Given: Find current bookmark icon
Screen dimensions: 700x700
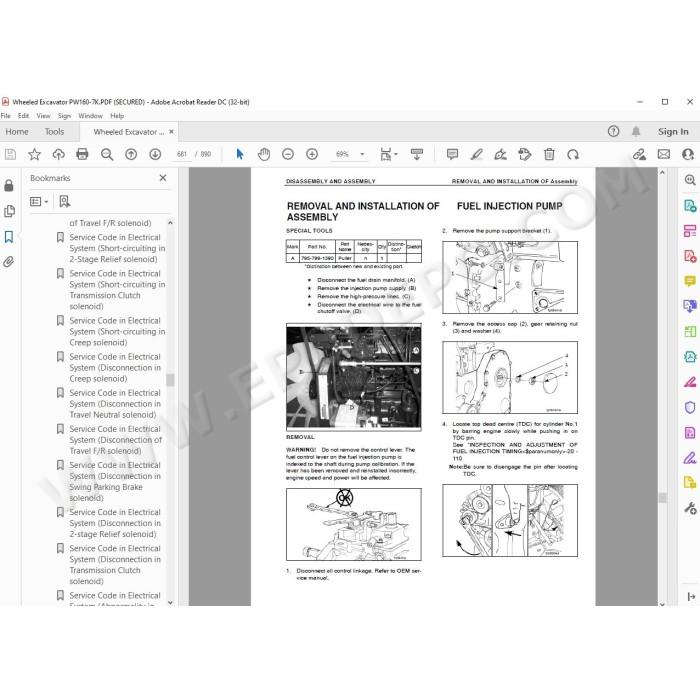Looking at the screenshot, I should 65,202.
